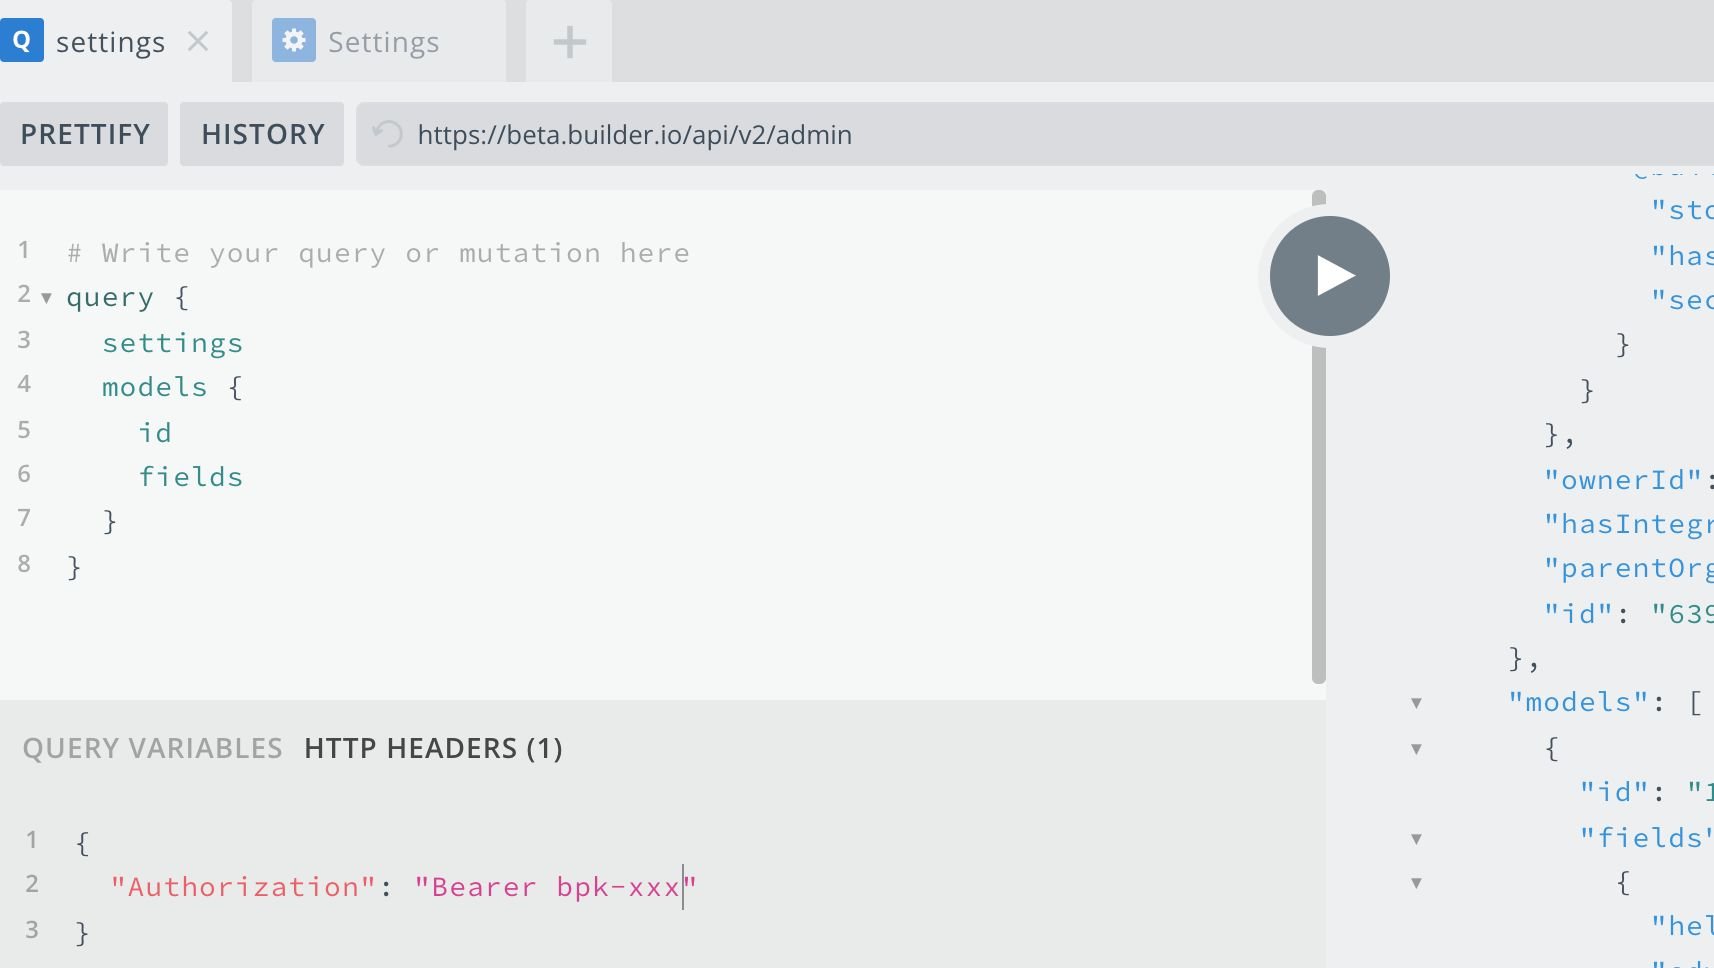This screenshot has height=968, width=1714.
Task: Collapse the object below "fields" in response
Action: [x=1416, y=883]
